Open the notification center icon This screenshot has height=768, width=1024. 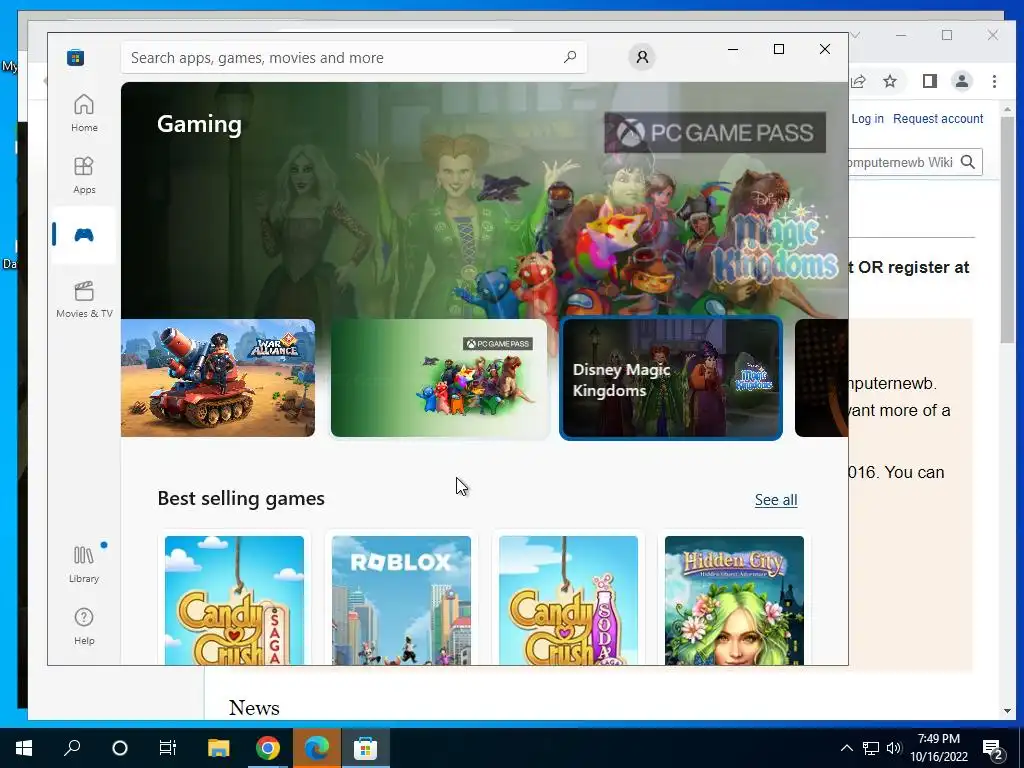pos(993,749)
